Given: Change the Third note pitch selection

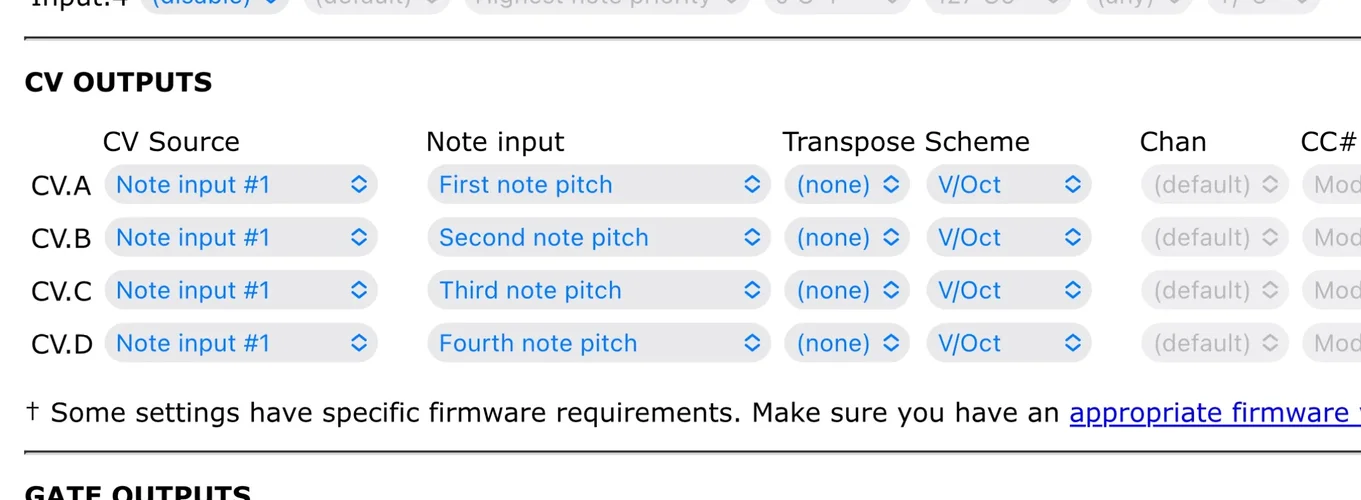Looking at the screenshot, I should point(598,291).
